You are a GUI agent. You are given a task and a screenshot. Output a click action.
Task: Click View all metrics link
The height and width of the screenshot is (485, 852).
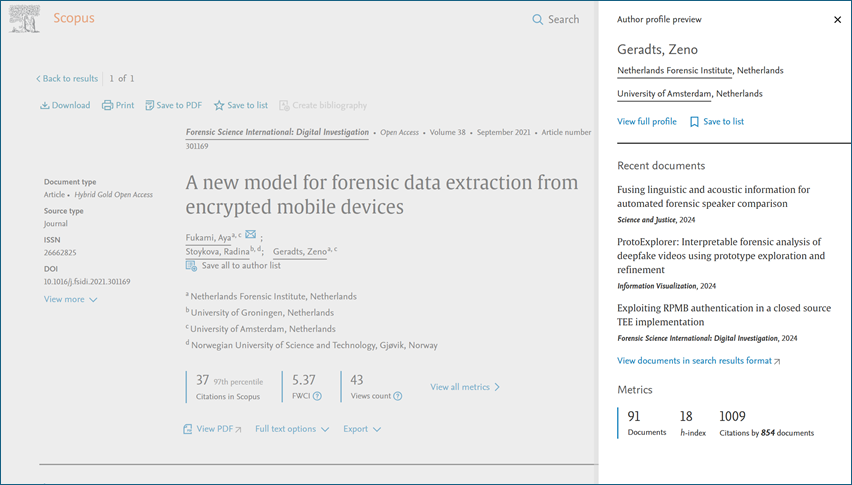click(465, 387)
